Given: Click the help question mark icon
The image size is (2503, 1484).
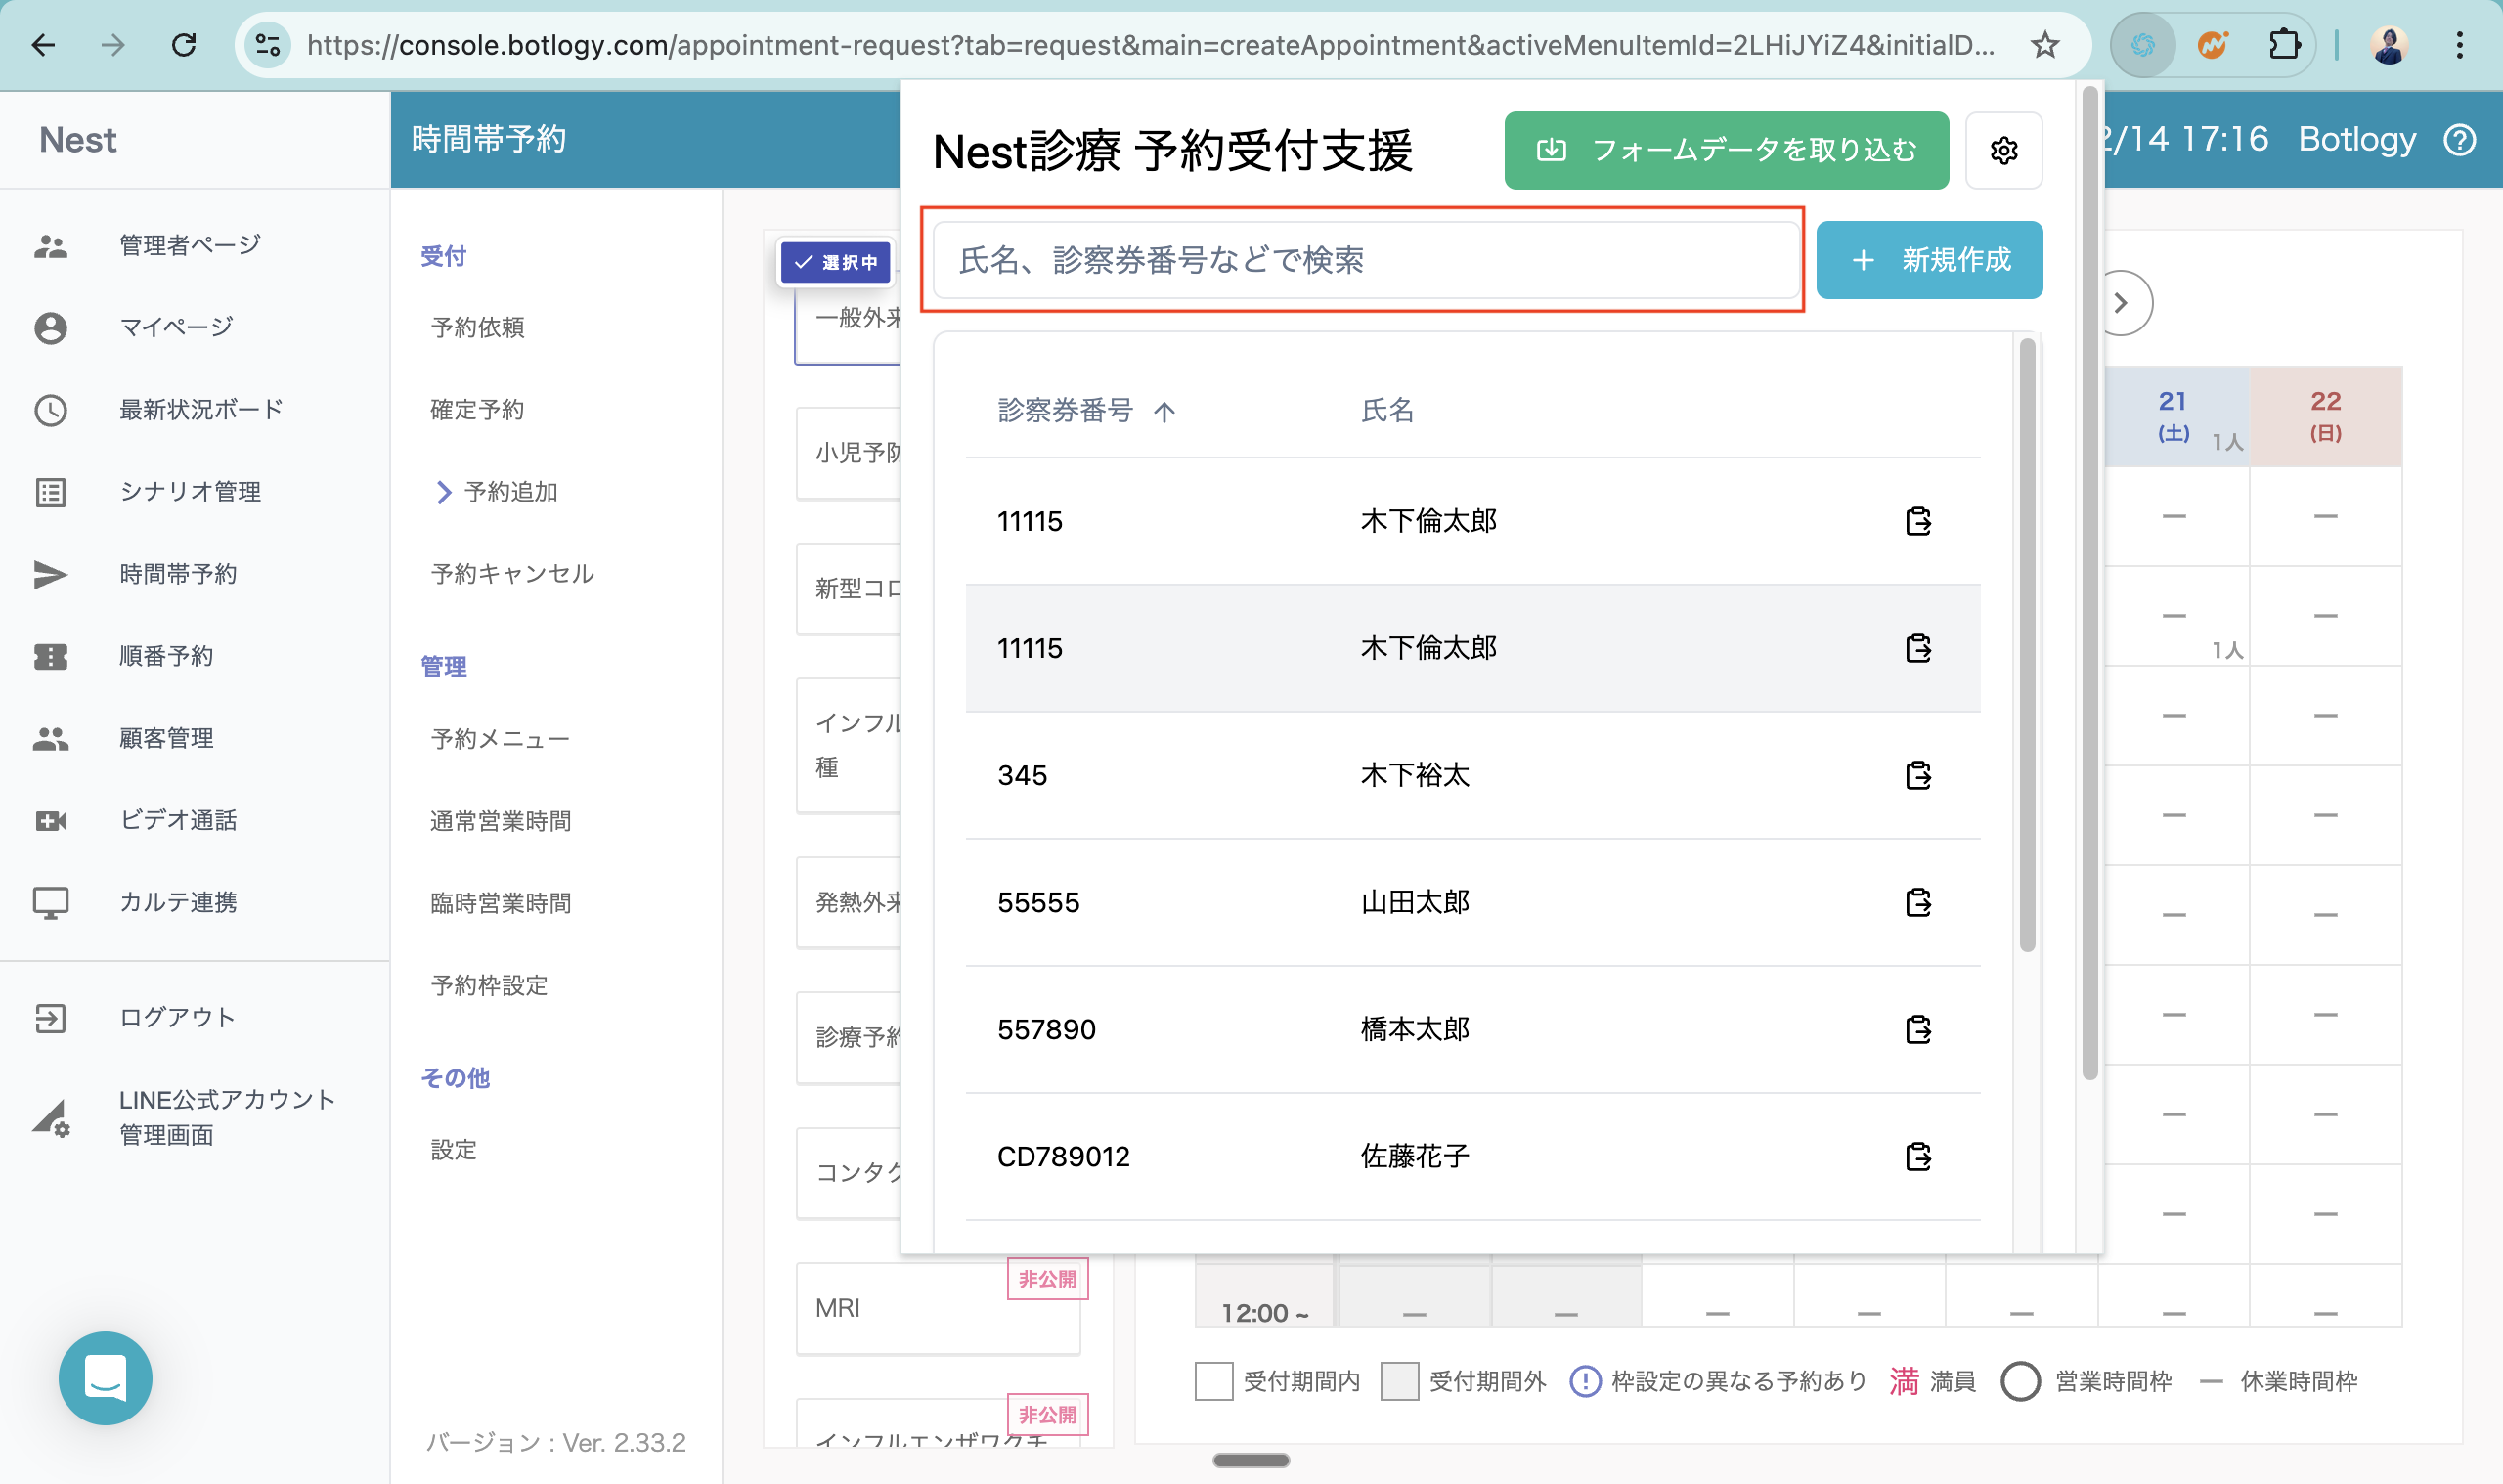Looking at the screenshot, I should [x=2459, y=140].
